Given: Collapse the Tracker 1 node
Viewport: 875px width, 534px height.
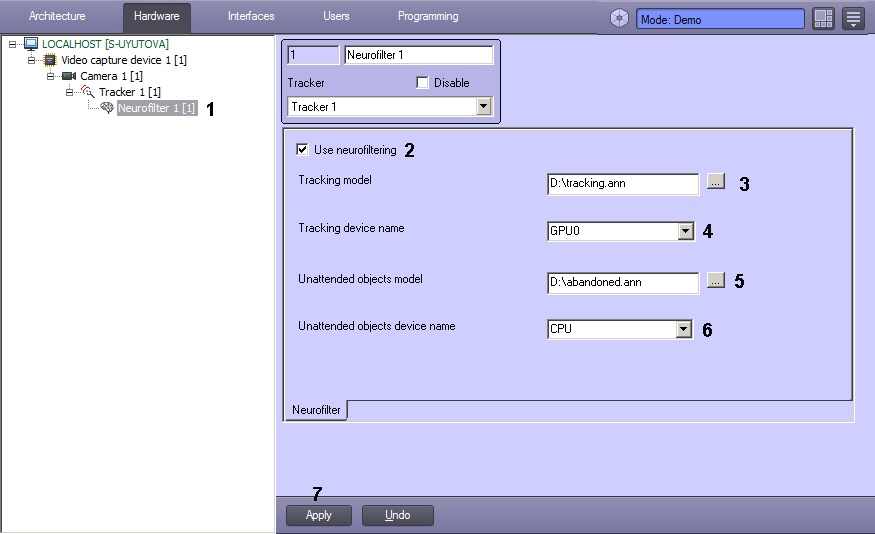Looking at the screenshot, I should coord(69,92).
